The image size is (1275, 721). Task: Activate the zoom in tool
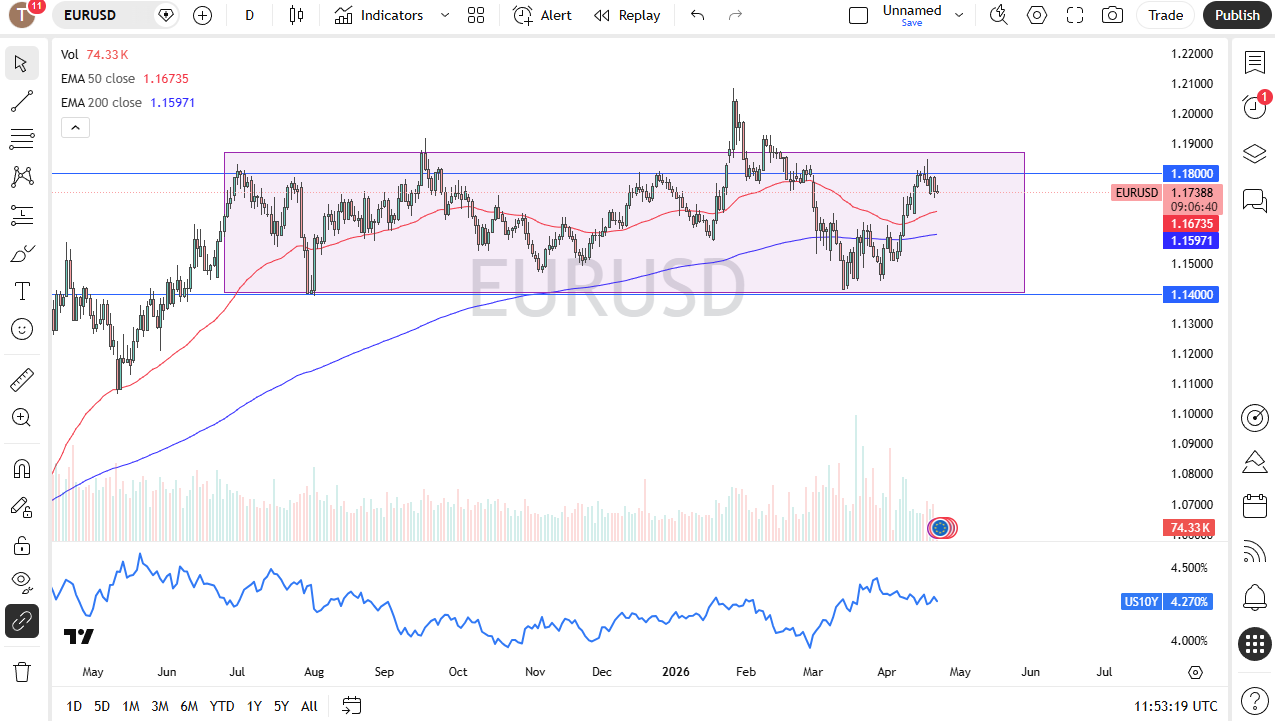point(22,417)
